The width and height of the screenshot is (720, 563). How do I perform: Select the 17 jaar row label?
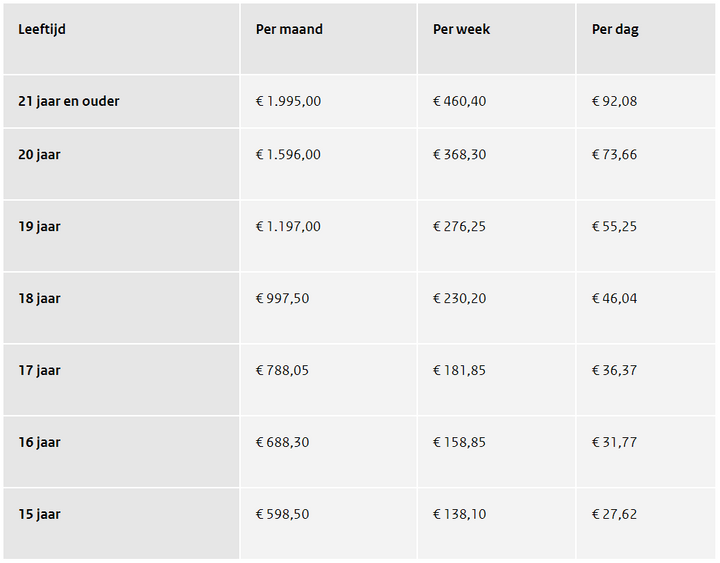pyautogui.click(x=39, y=370)
